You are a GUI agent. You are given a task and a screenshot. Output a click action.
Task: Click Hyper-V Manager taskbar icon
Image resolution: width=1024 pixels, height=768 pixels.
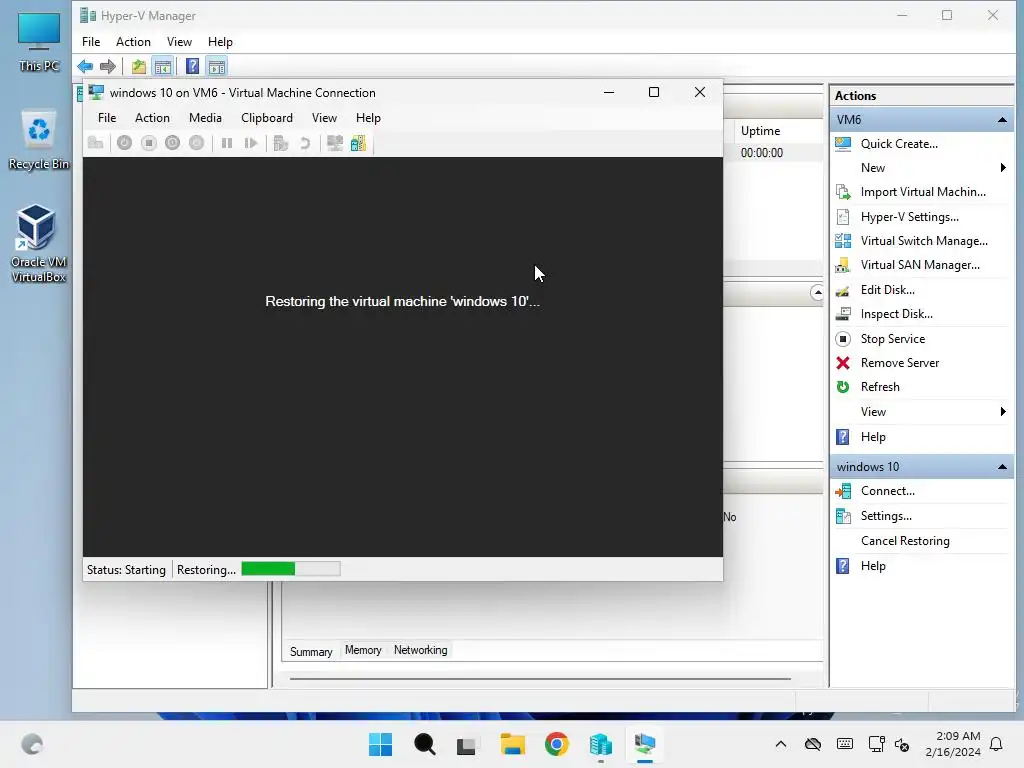601,744
